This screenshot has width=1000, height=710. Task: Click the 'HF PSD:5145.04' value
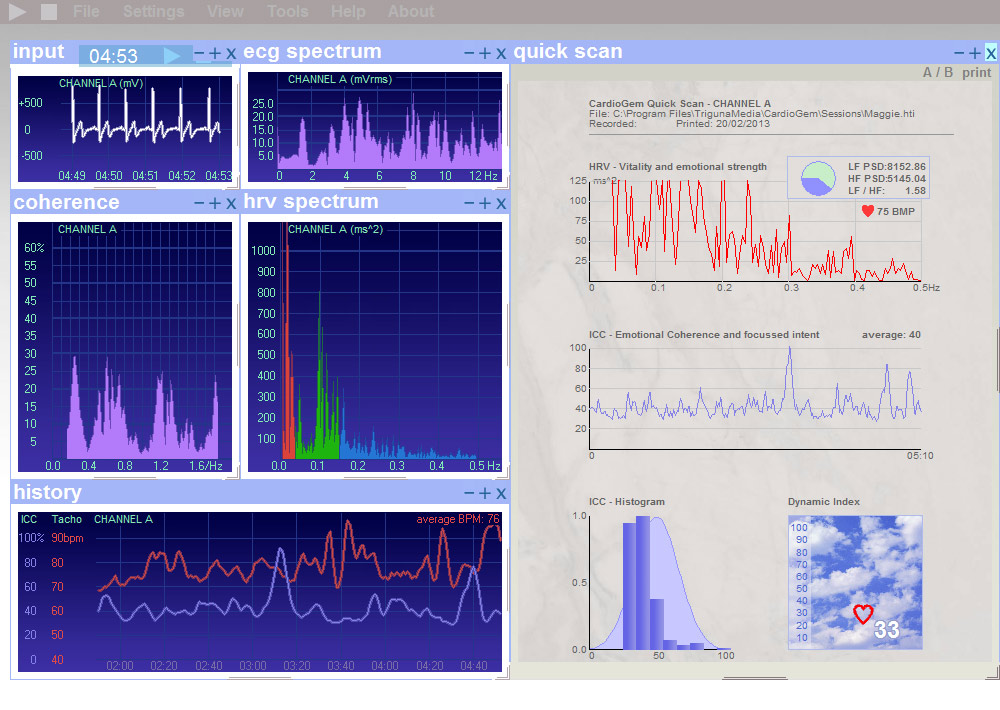coord(886,179)
